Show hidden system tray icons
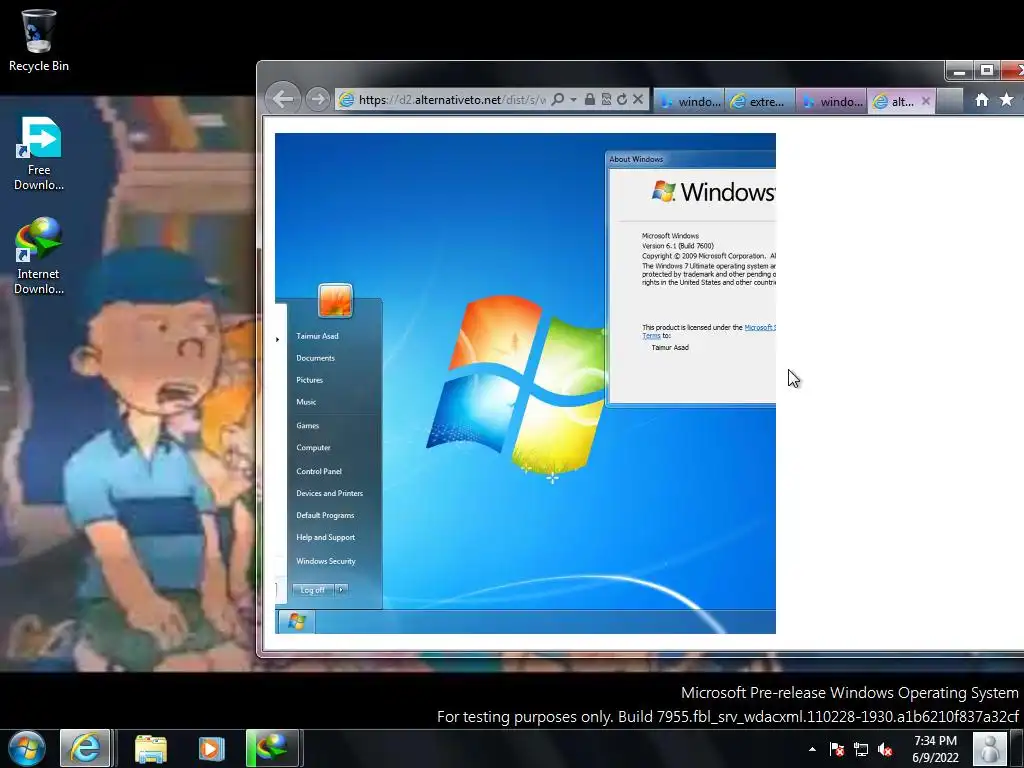Image resolution: width=1024 pixels, height=768 pixels. point(812,749)
